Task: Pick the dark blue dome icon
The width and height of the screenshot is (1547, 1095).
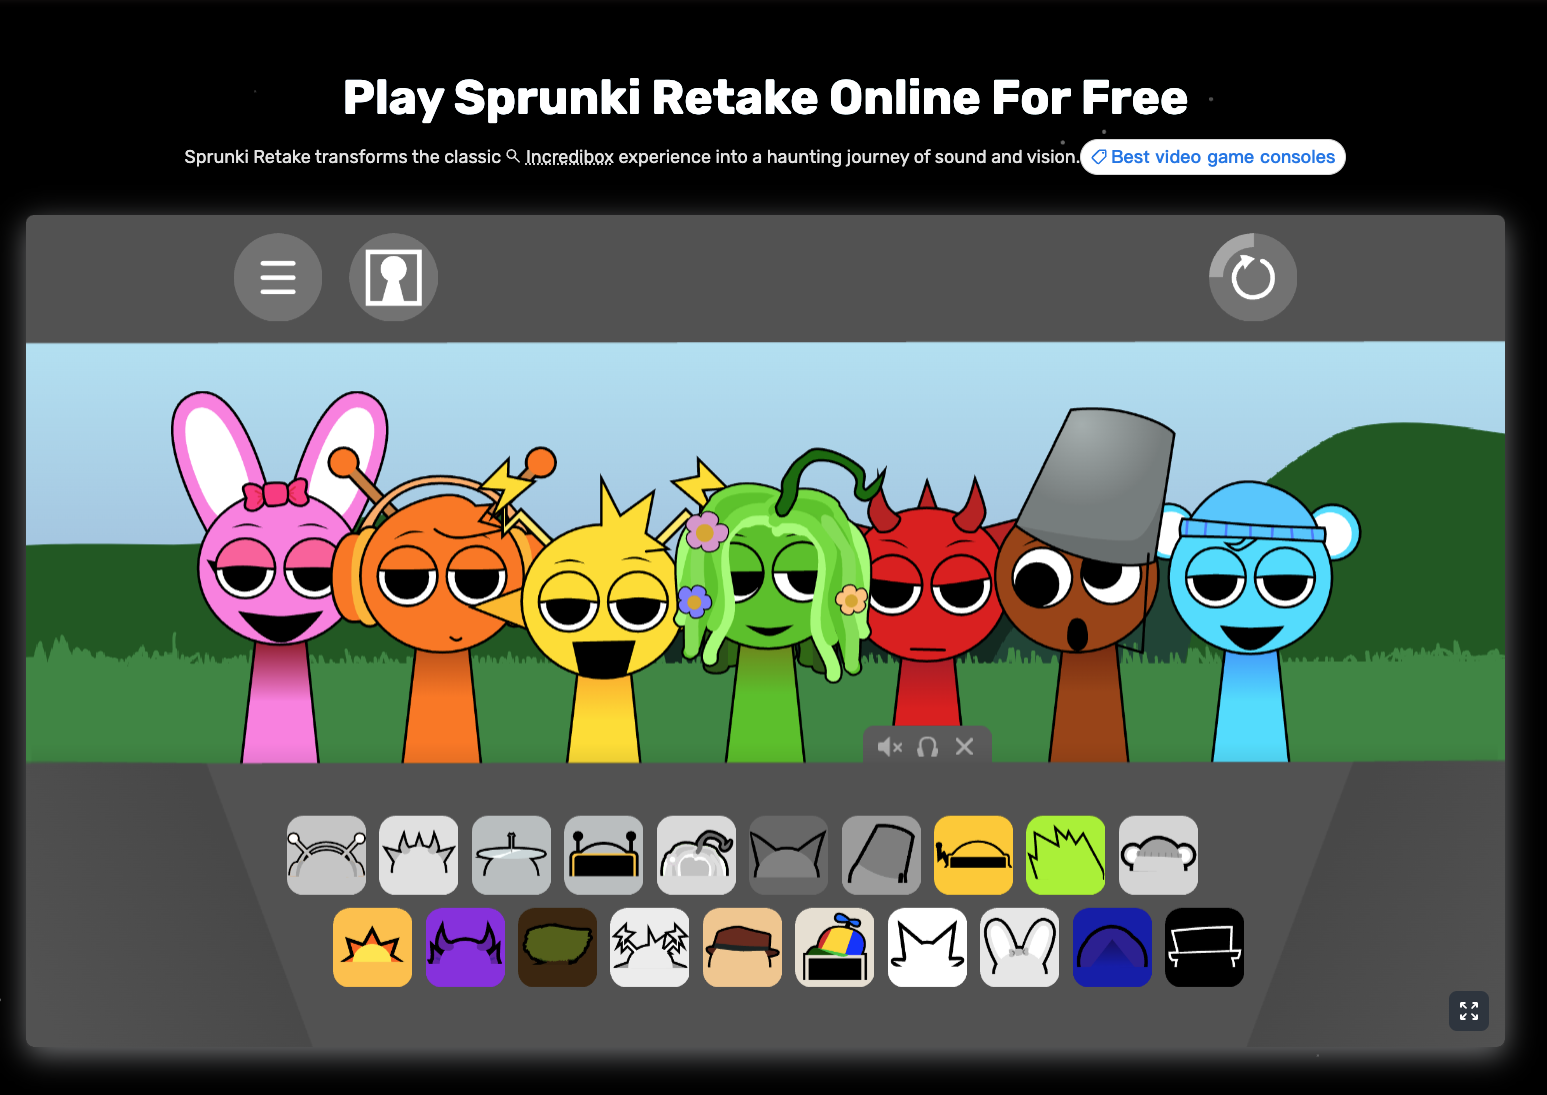Action: [x=1112, y=947]
